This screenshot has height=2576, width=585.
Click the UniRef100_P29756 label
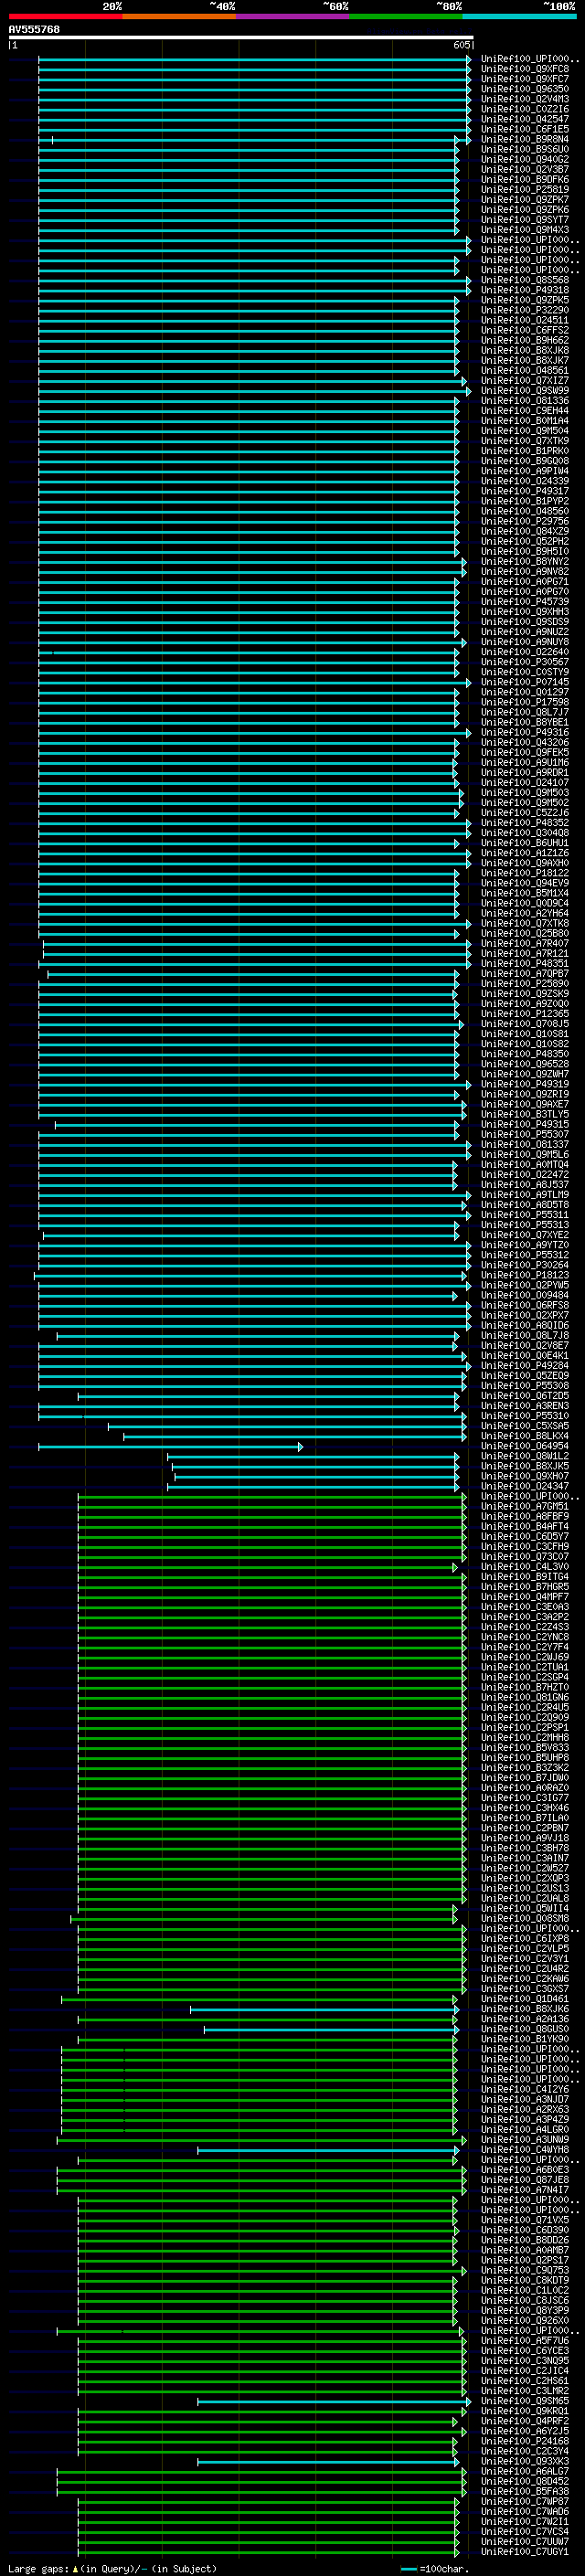tap(525, 521)
